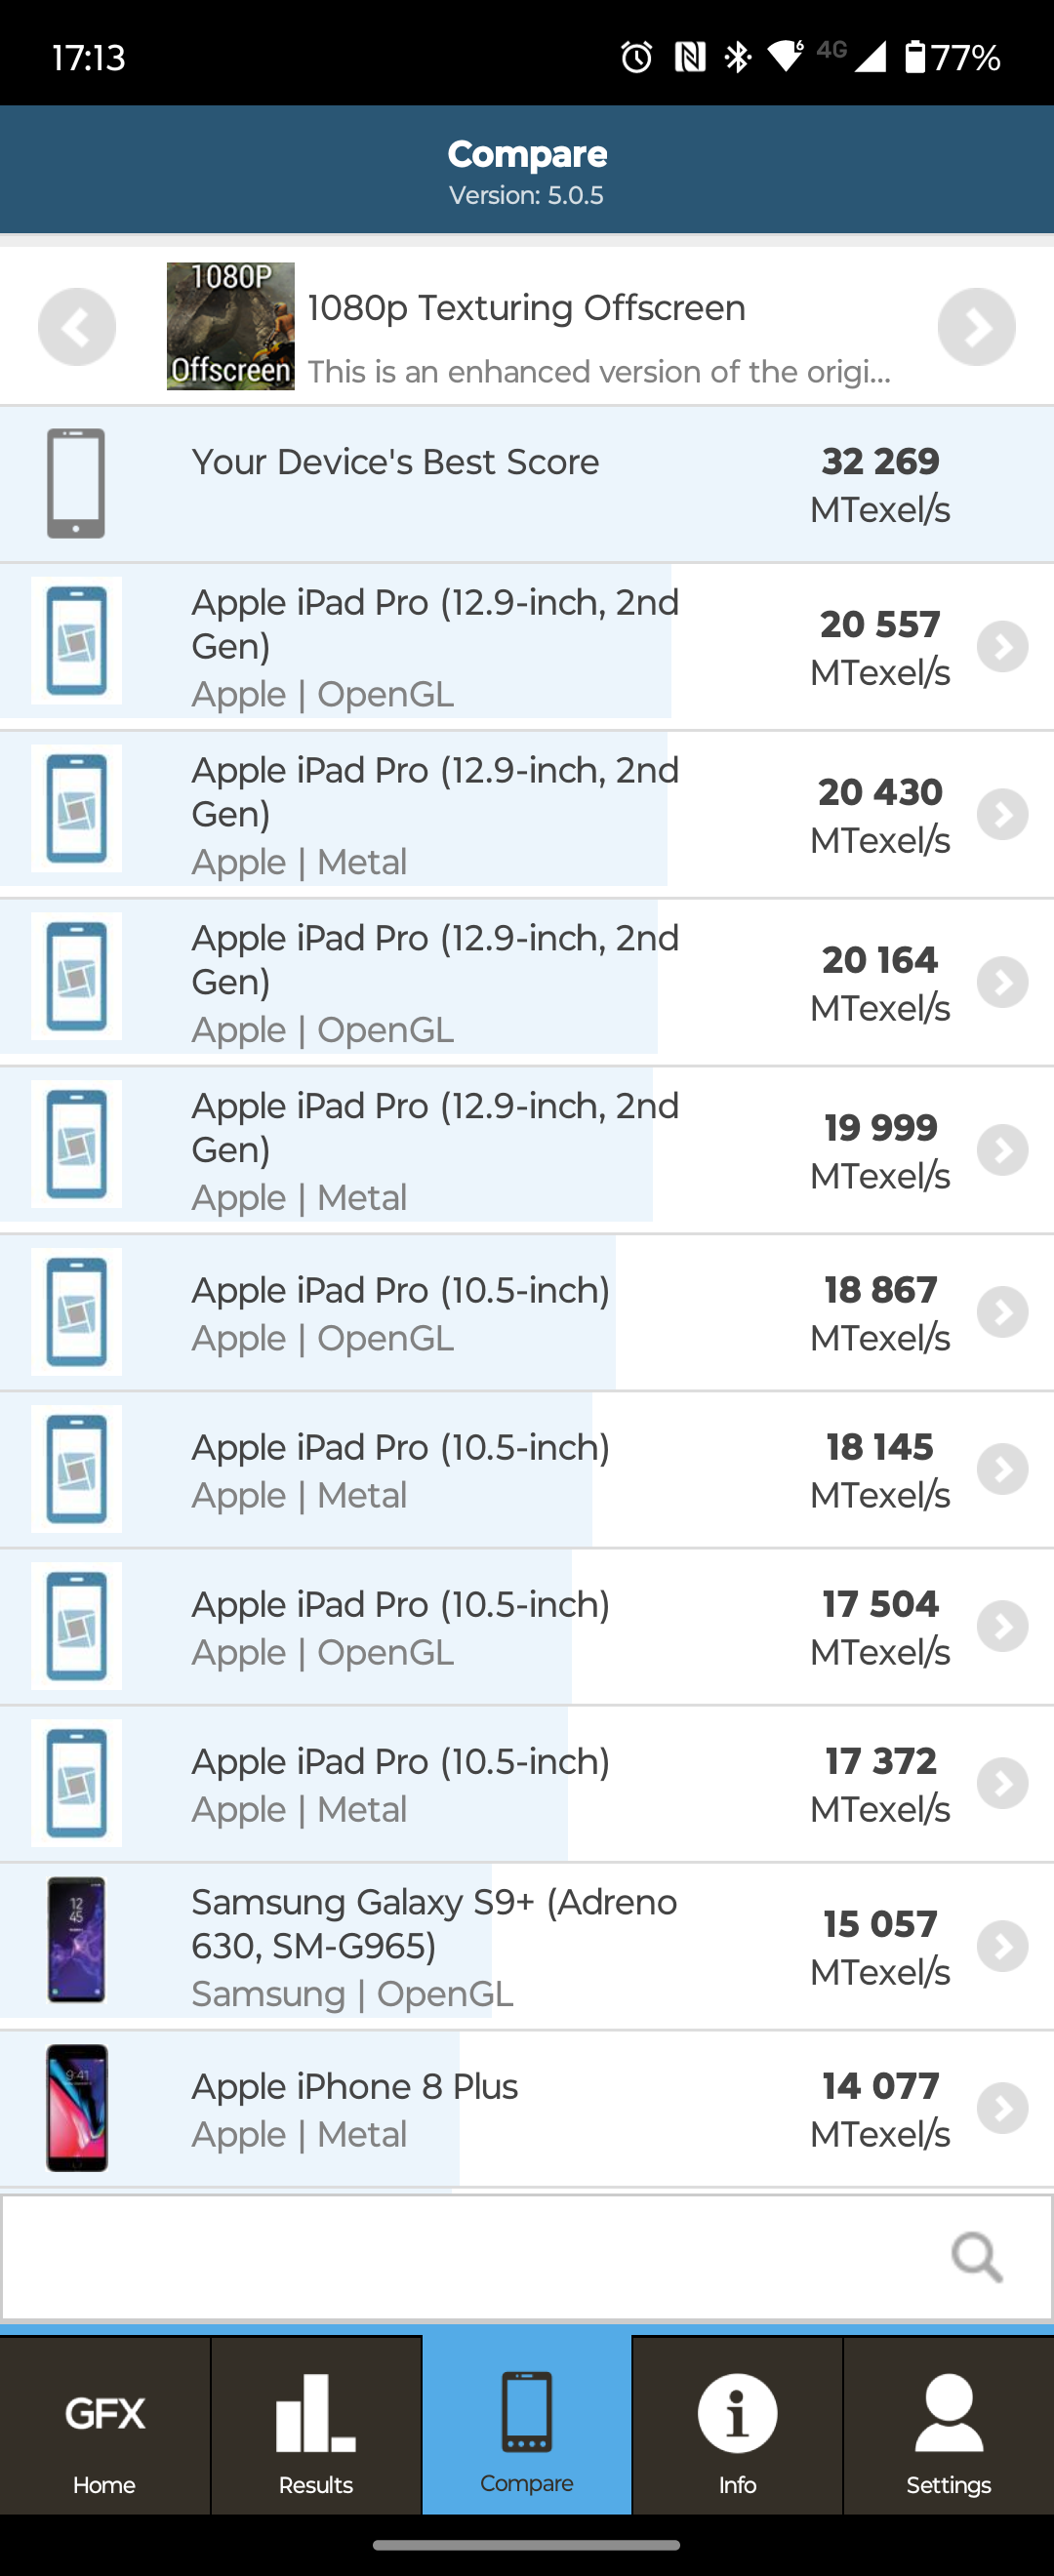The height and width of the screenshot is (2576, 1054).
Task: Expand the 20 557 MTexel/s iPad Pro entry
Action: tap(1002, 646)
